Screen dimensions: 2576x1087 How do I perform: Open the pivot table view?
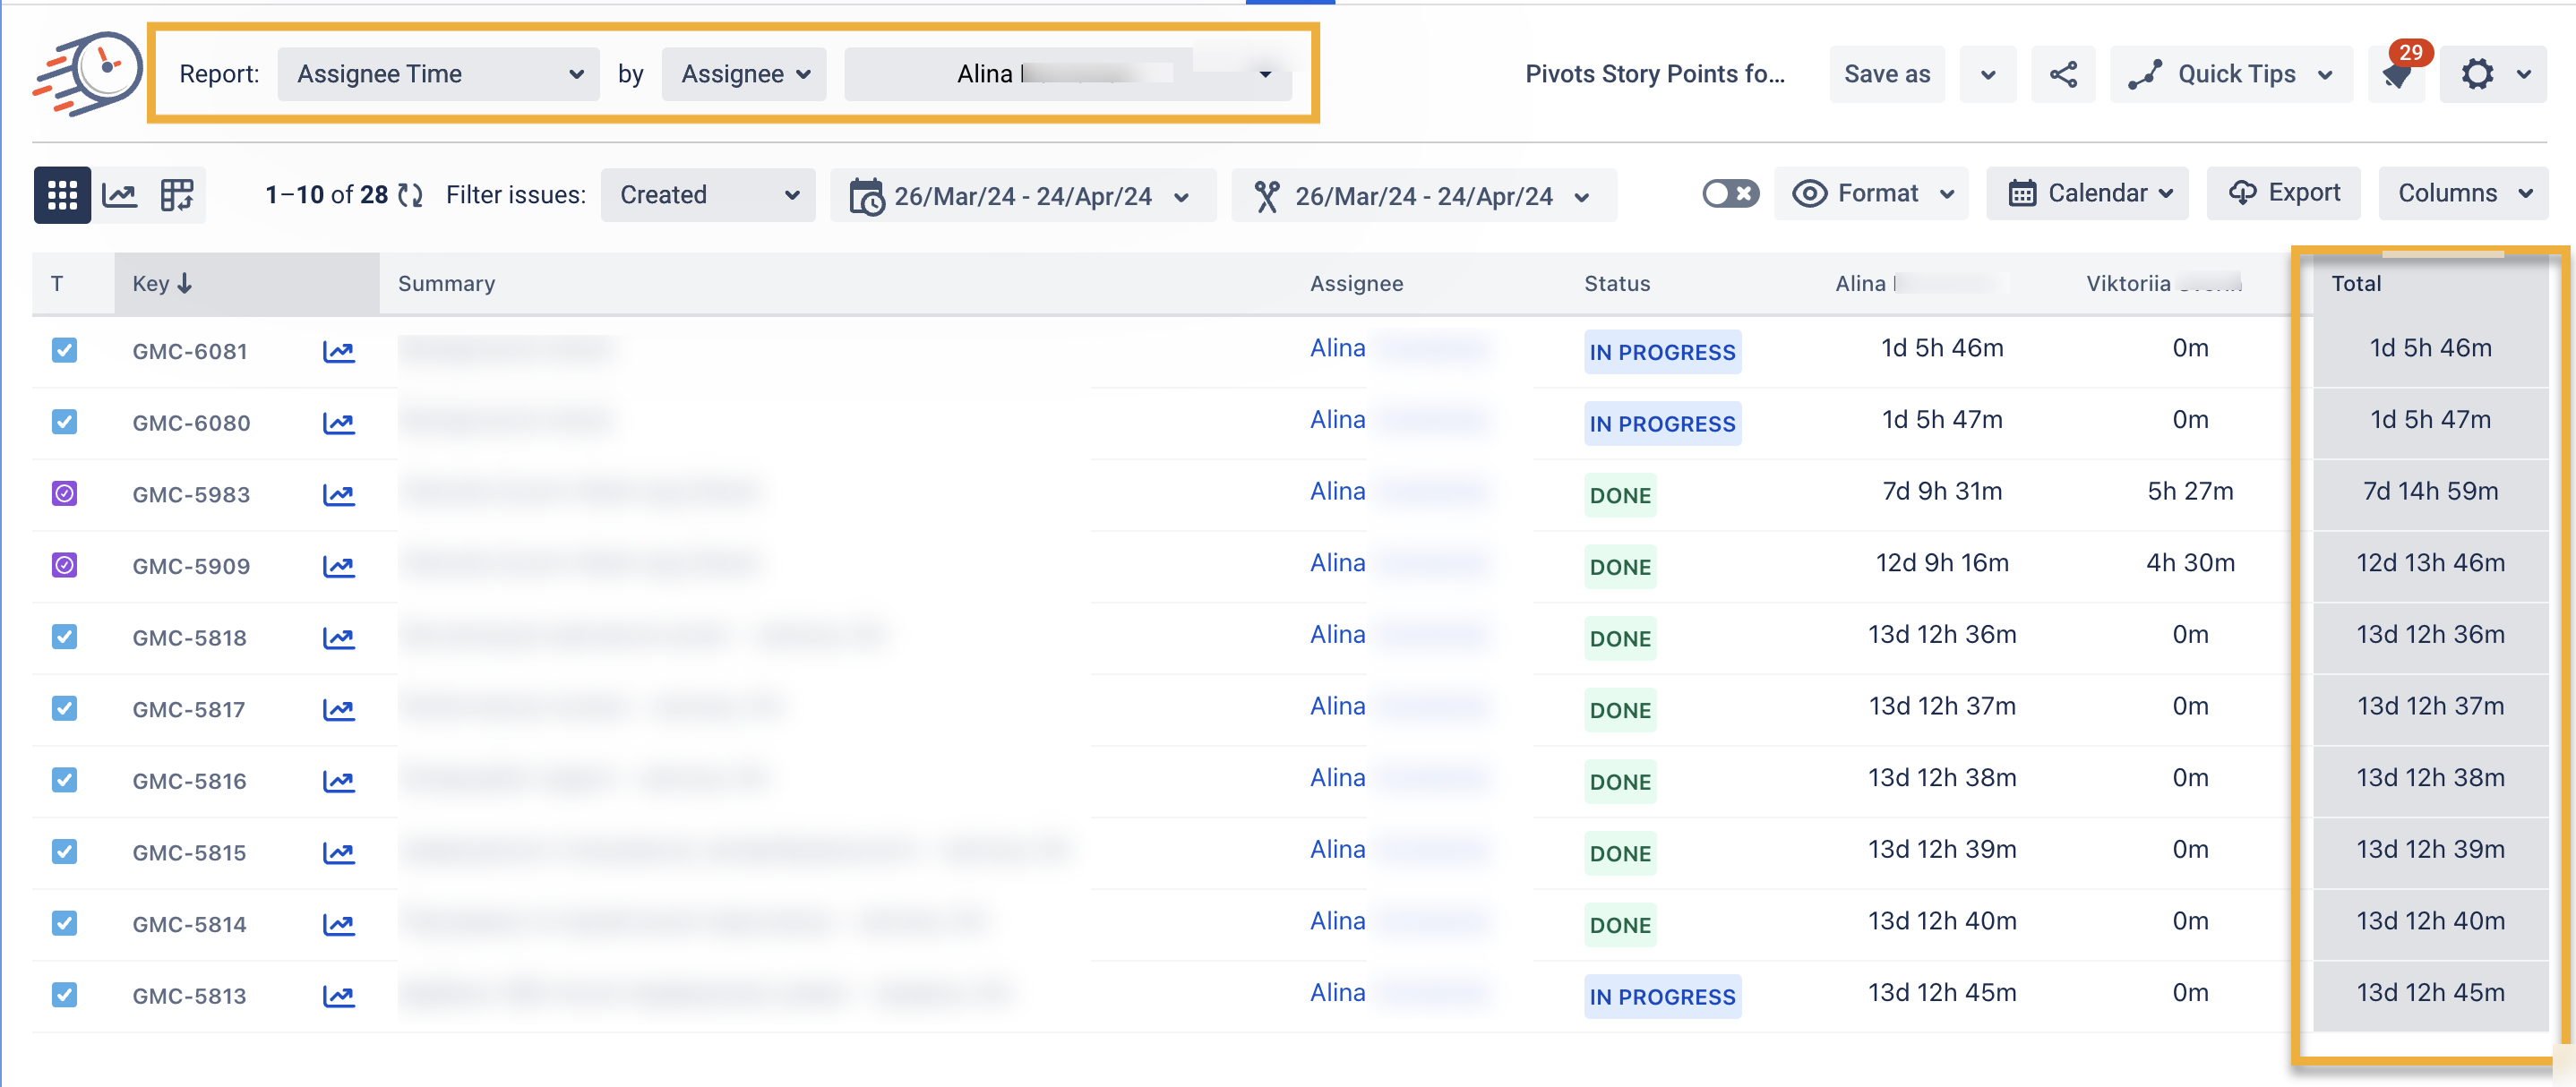(177, 194)
